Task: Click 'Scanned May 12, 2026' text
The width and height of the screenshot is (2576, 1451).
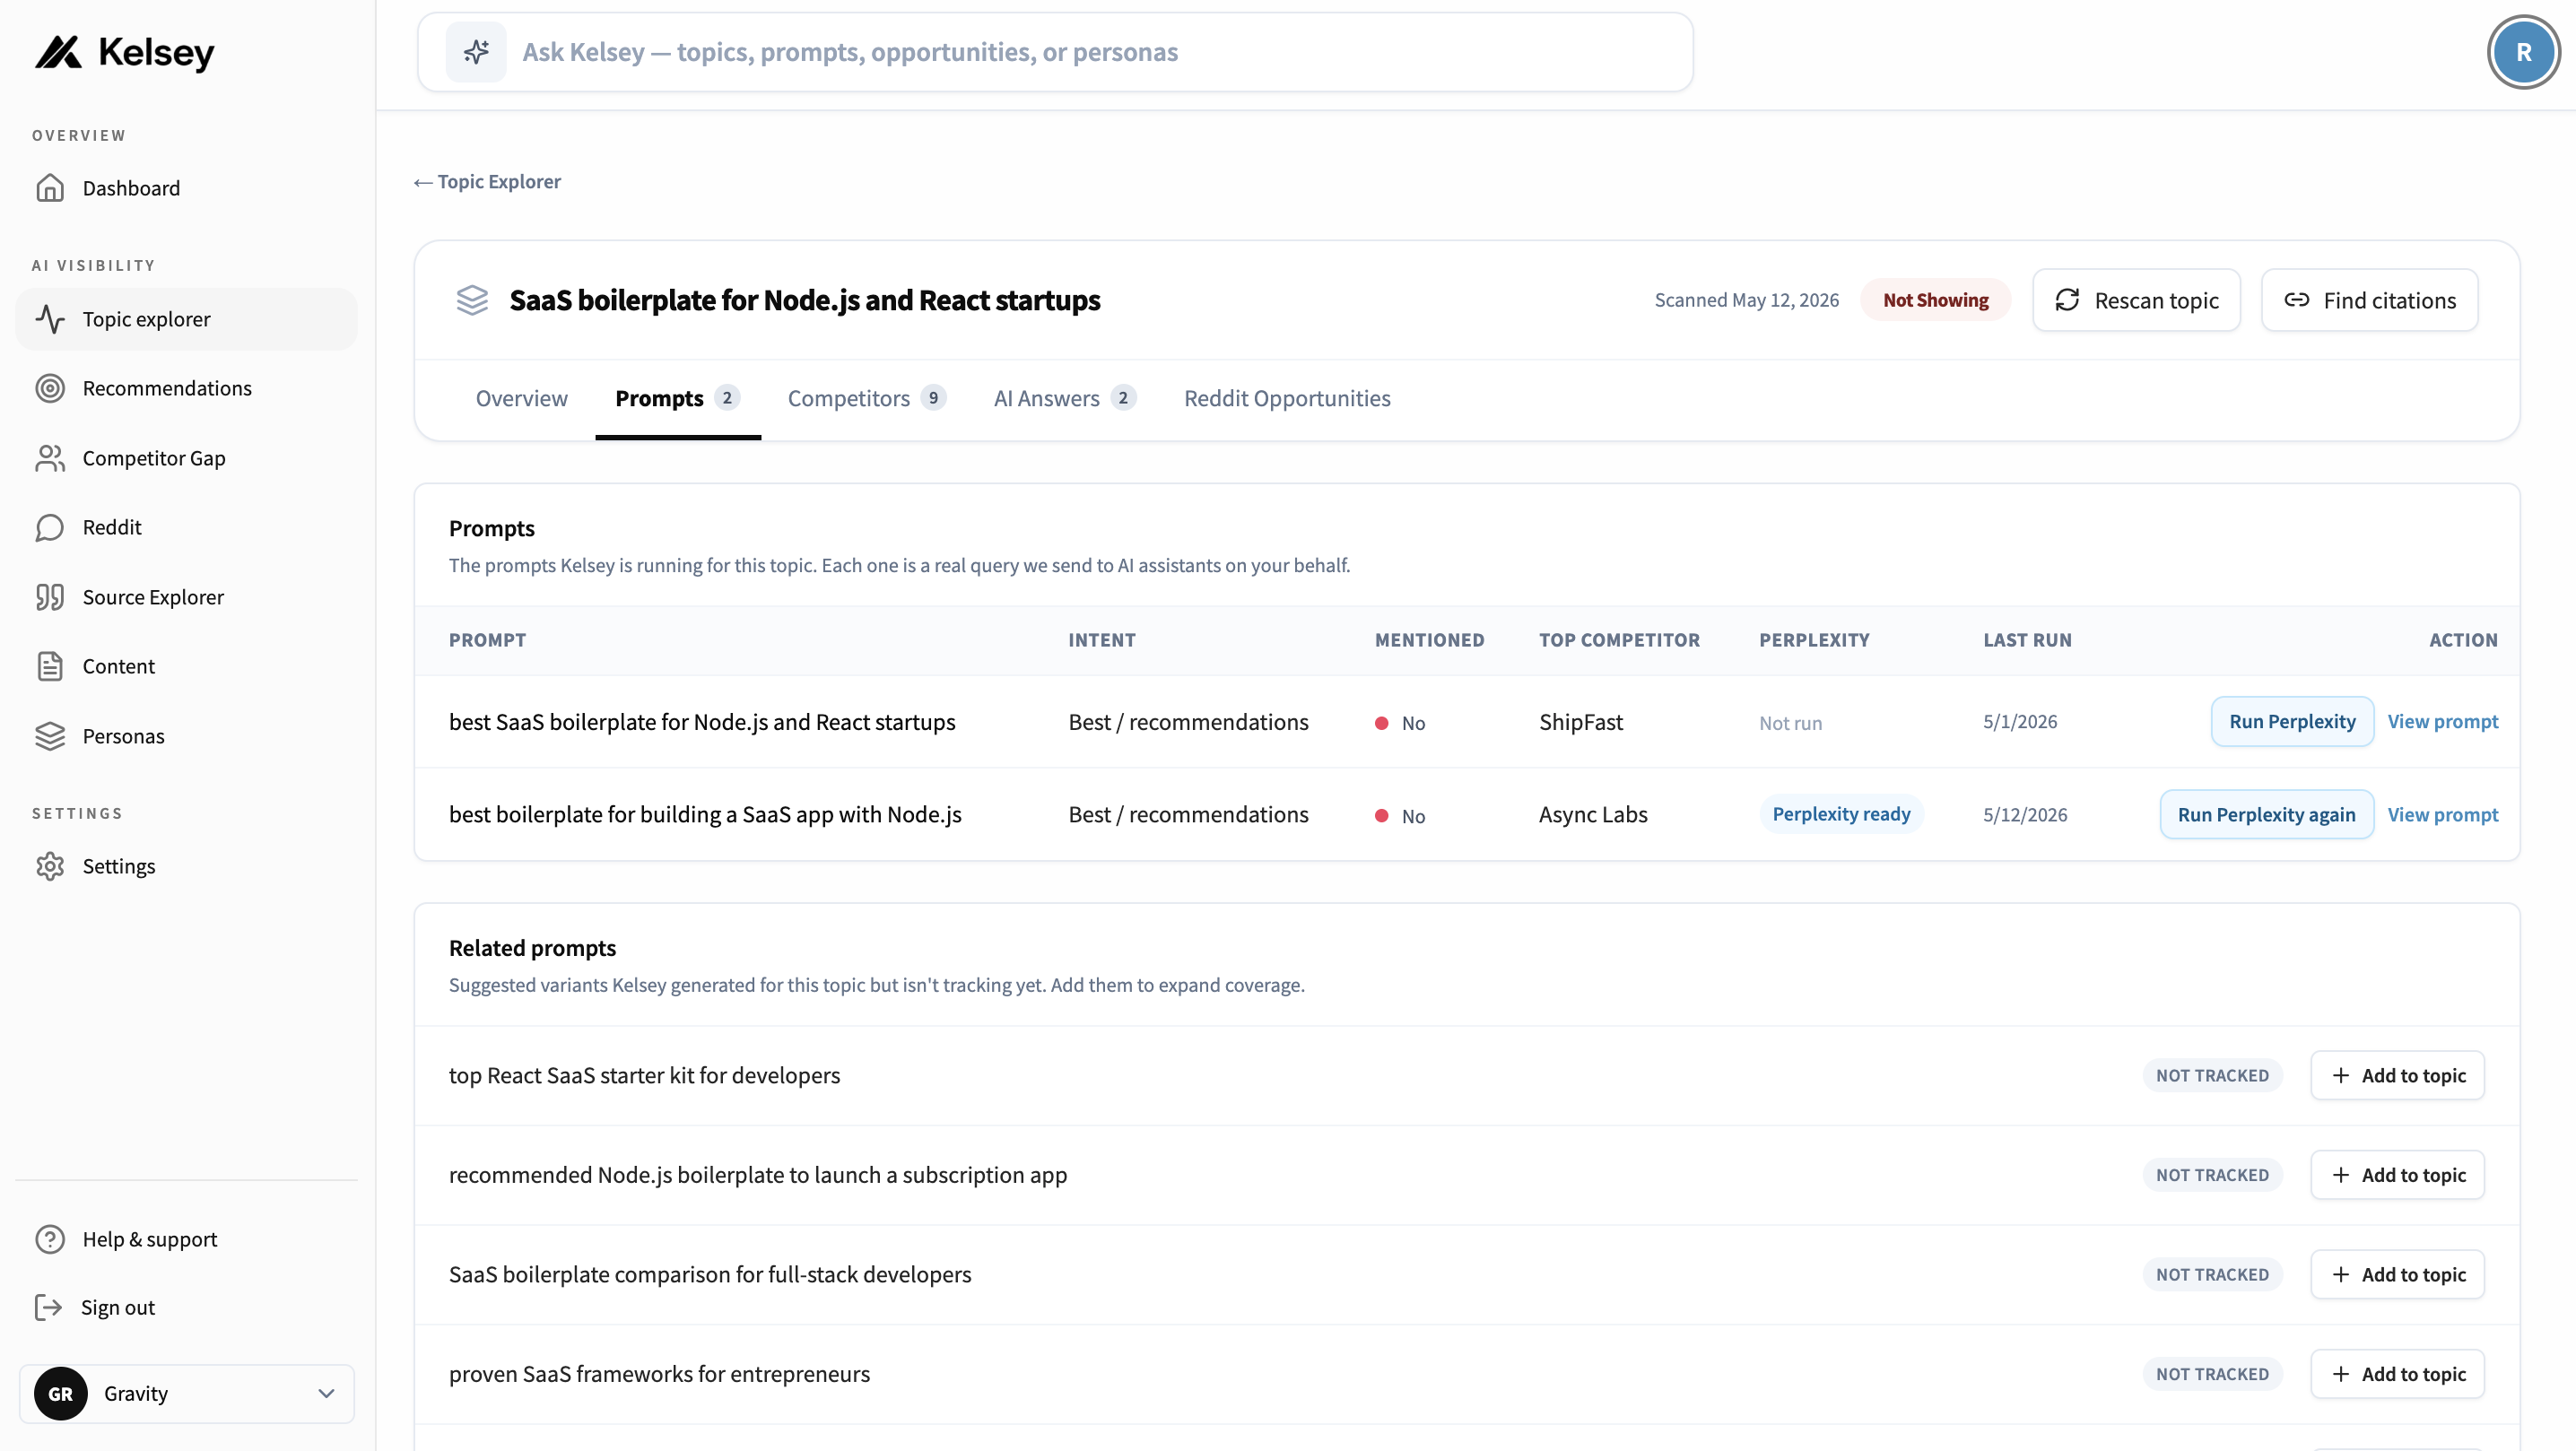Action: 1746,300
